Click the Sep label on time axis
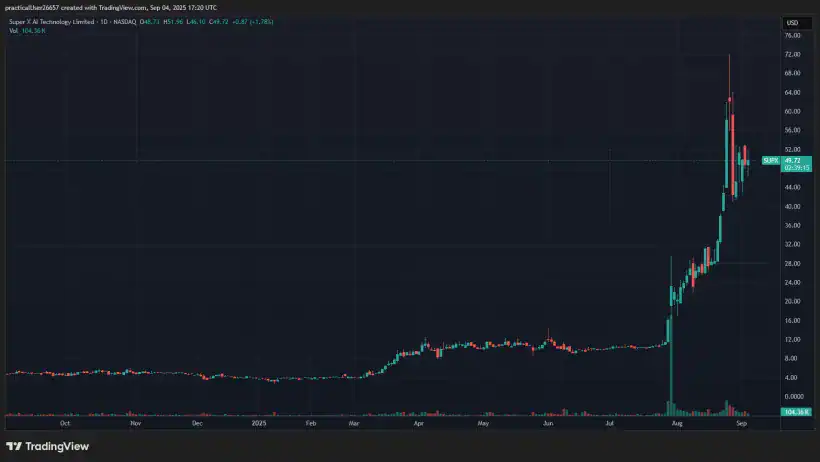 741,424
